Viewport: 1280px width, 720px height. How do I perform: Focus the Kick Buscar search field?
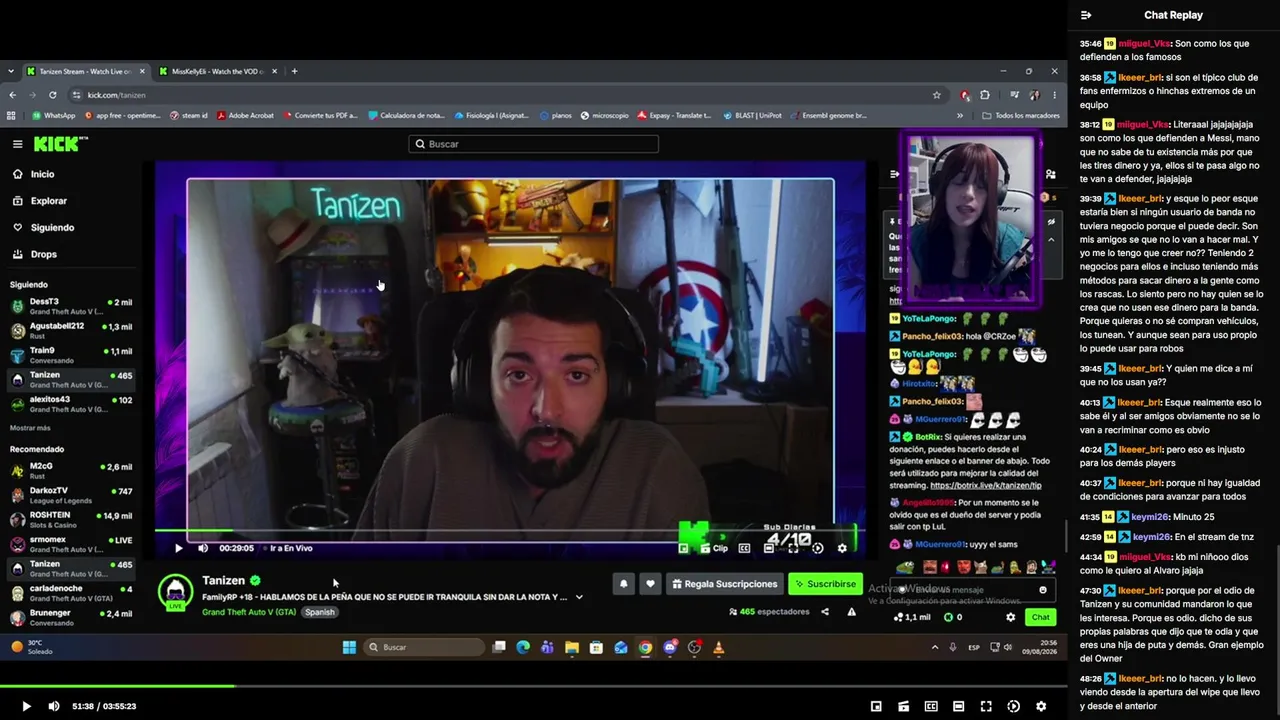tap(533, 144)
